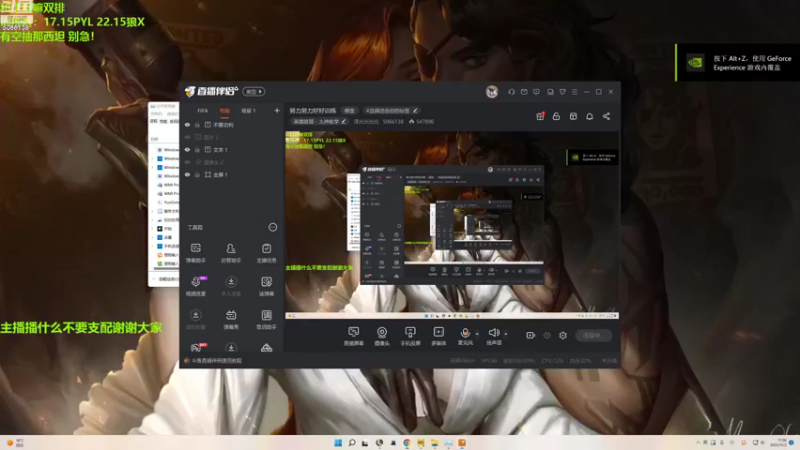Click the 修改 button beside the stream title
This screenshot has width=800, height=450.
tap(349, 111)
